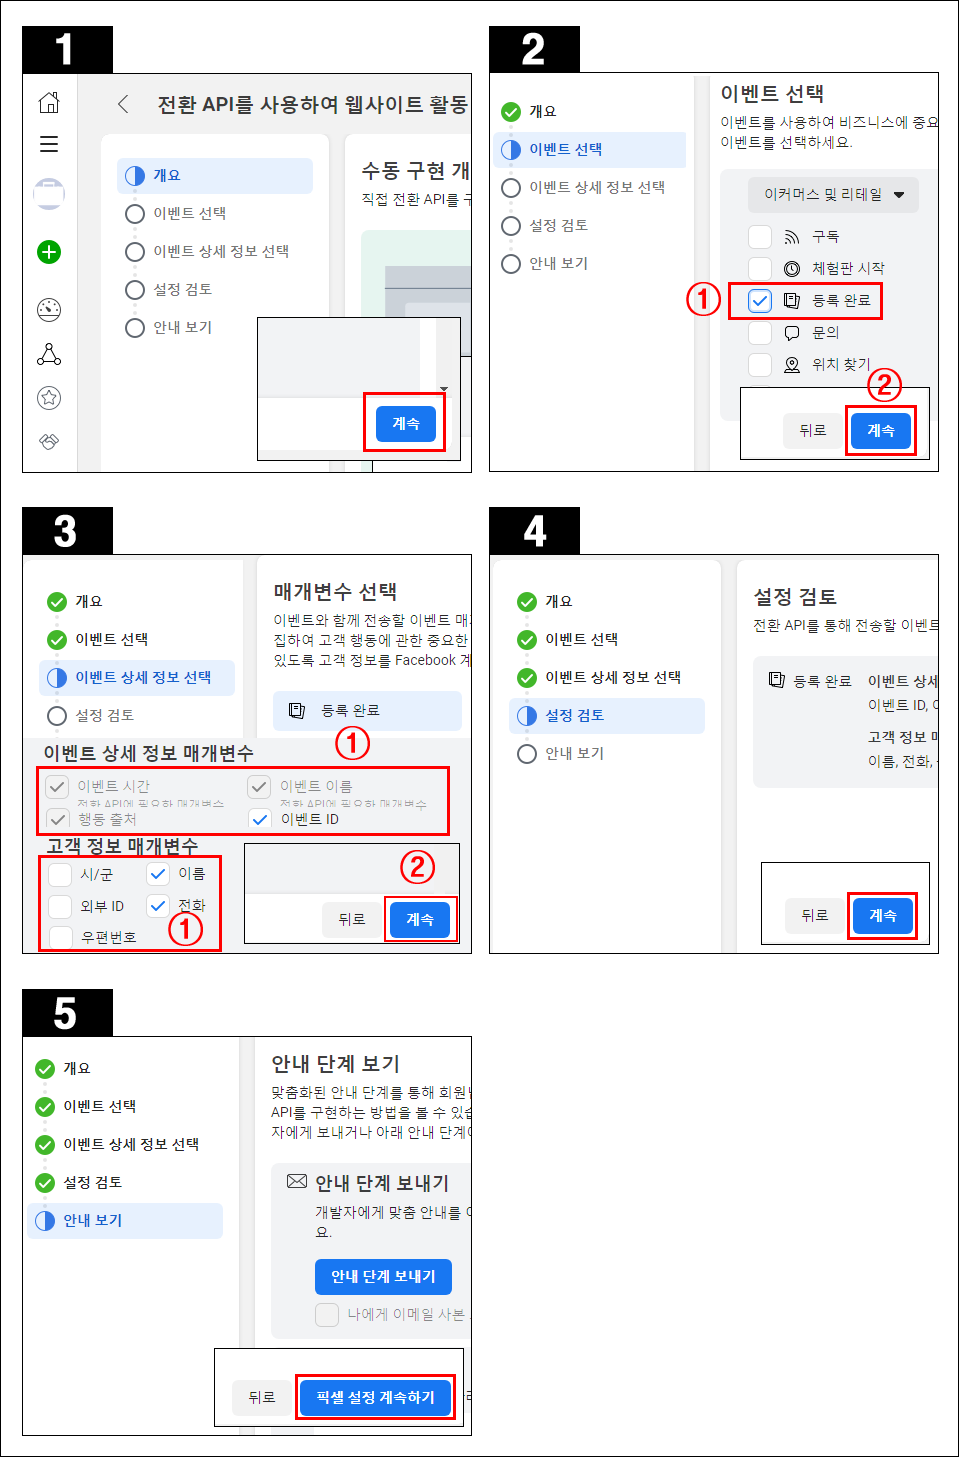Toggle the 이벤트 ID parameter checkbox
959x1457 pixels.
tap(260, 819)
